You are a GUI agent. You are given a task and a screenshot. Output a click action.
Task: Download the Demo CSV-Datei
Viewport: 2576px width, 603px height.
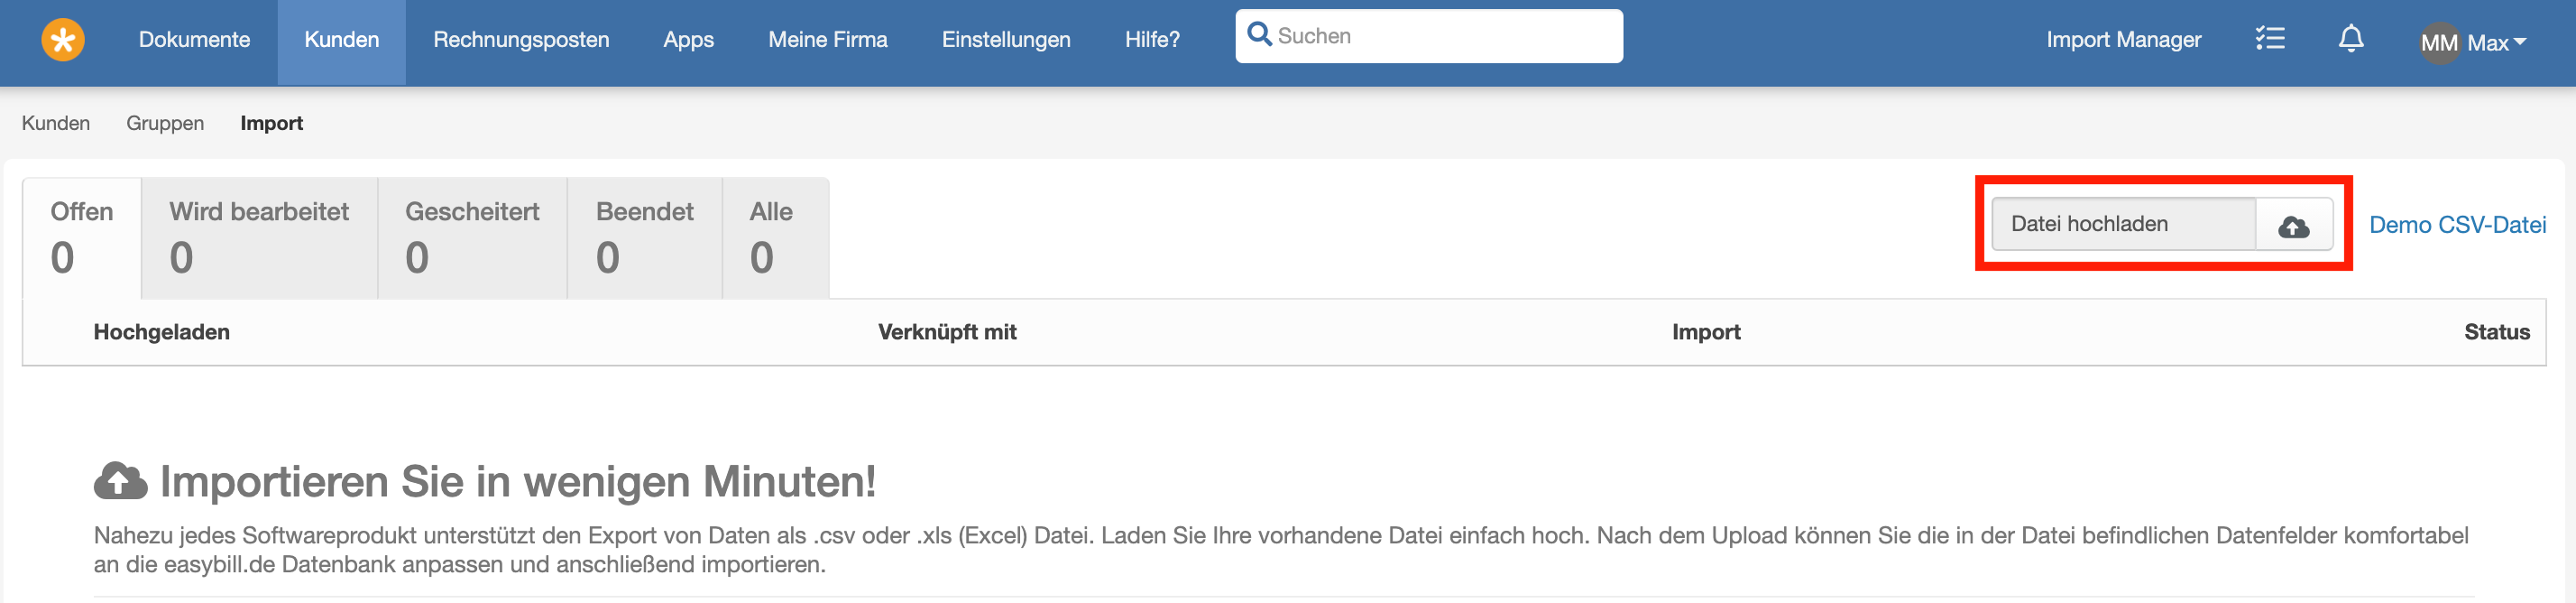coord(2457,225)
